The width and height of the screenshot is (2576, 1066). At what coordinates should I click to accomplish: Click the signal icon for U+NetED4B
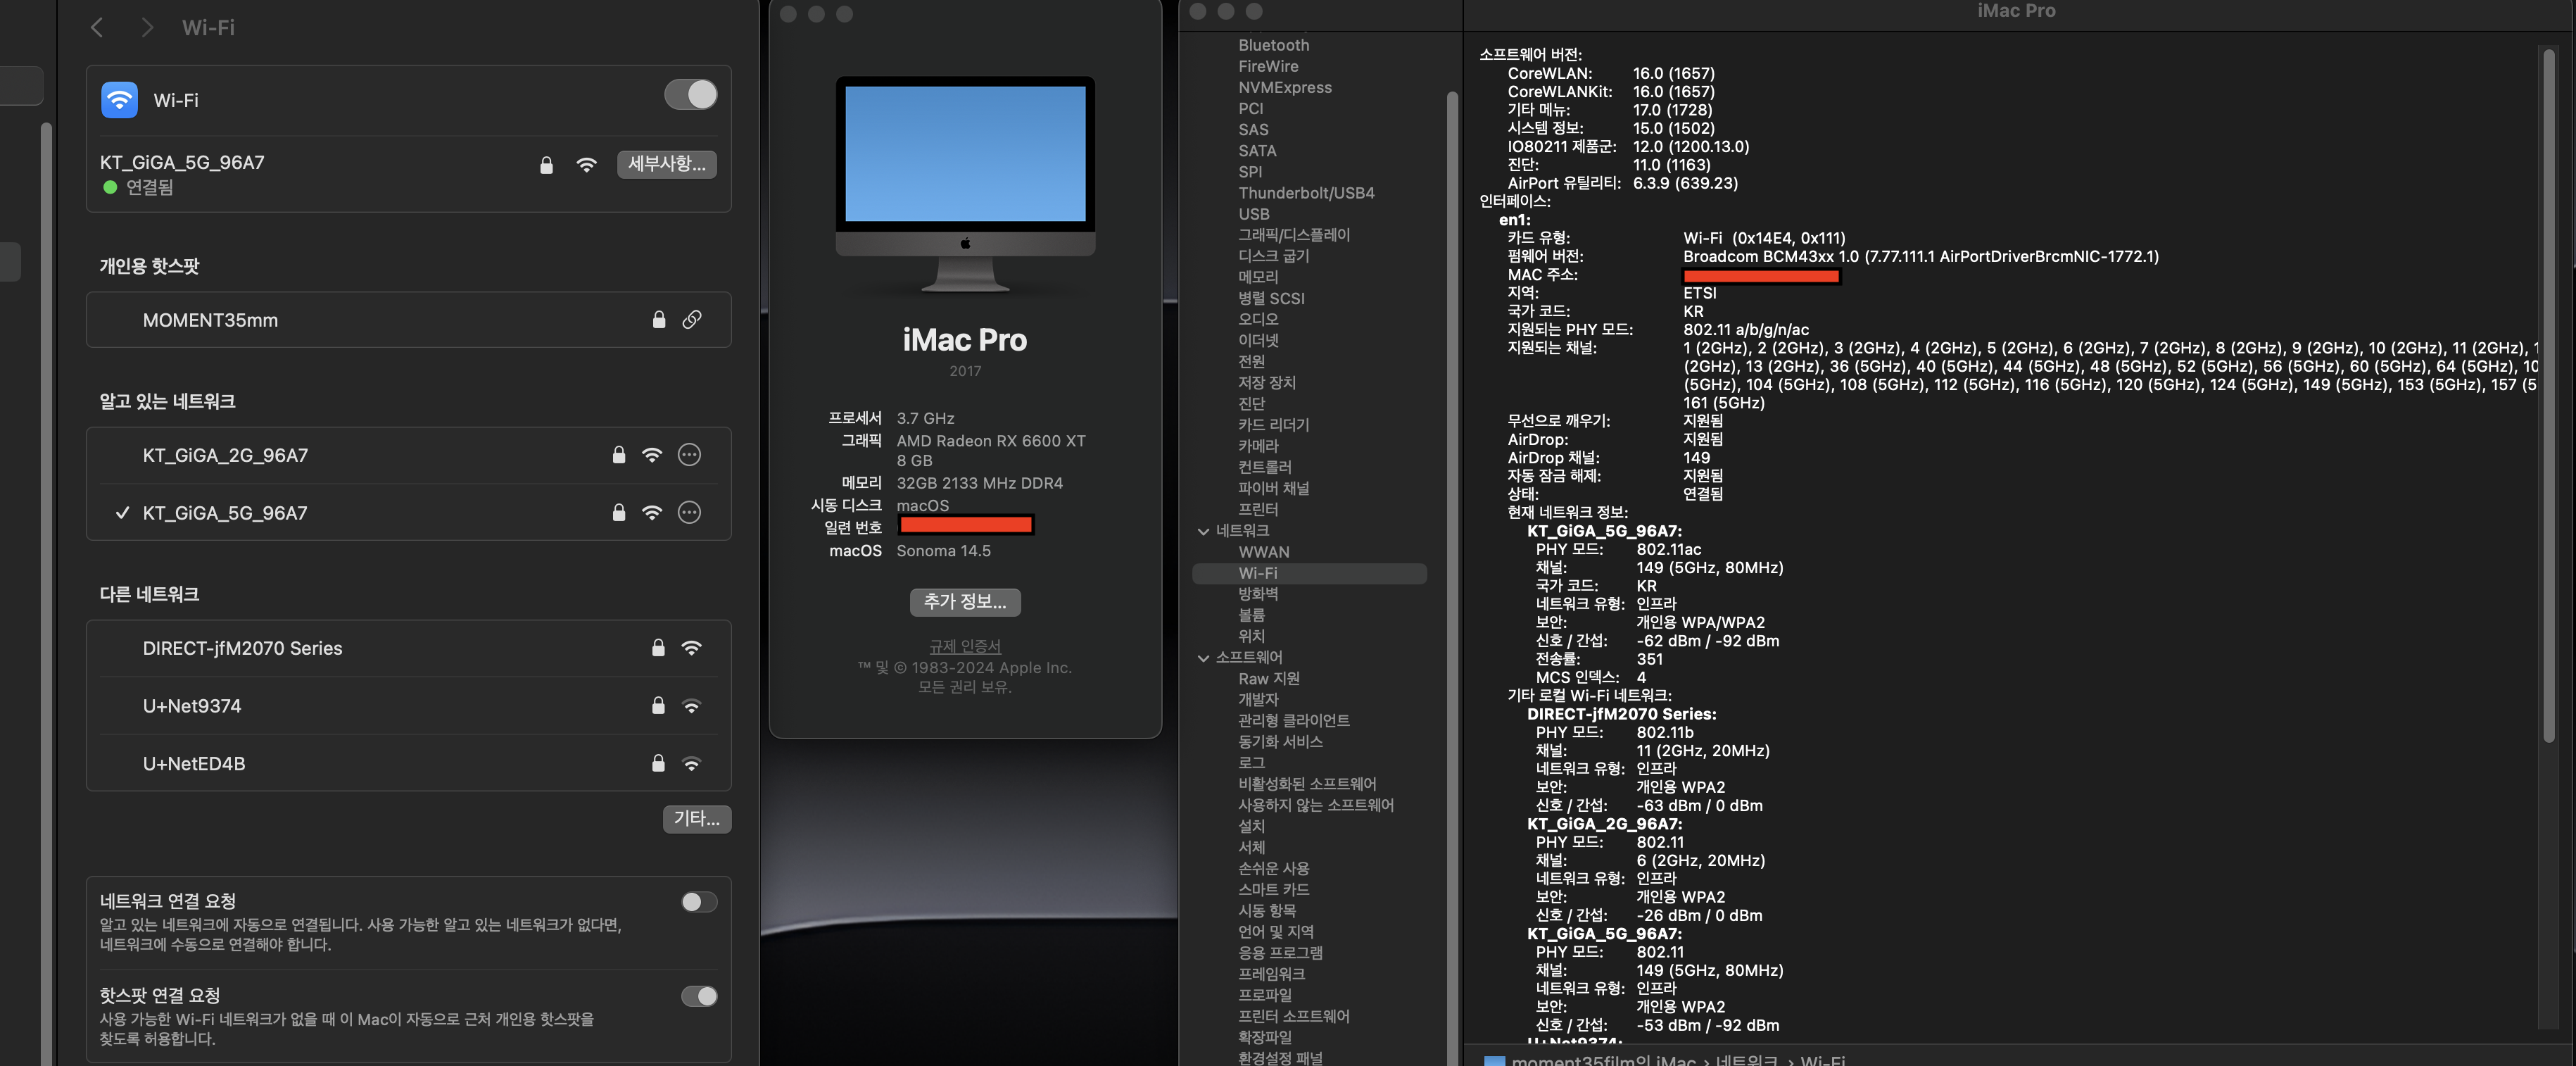pos(691,764)
